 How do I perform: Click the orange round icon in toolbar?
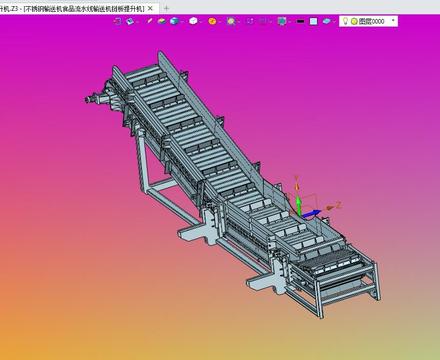click(212, 21)
